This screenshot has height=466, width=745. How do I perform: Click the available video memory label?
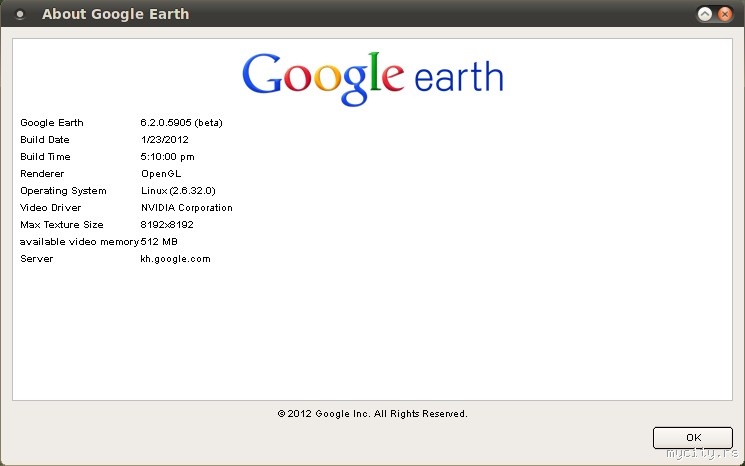[x=79, y=242]
